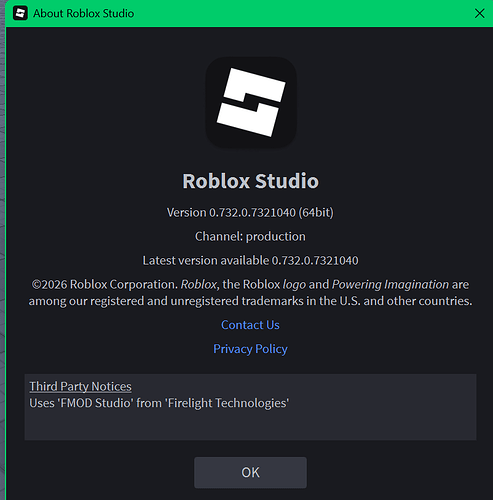The image size is (493, 500).
Task: Click the italic word logo in copyright
Action: 294,285
